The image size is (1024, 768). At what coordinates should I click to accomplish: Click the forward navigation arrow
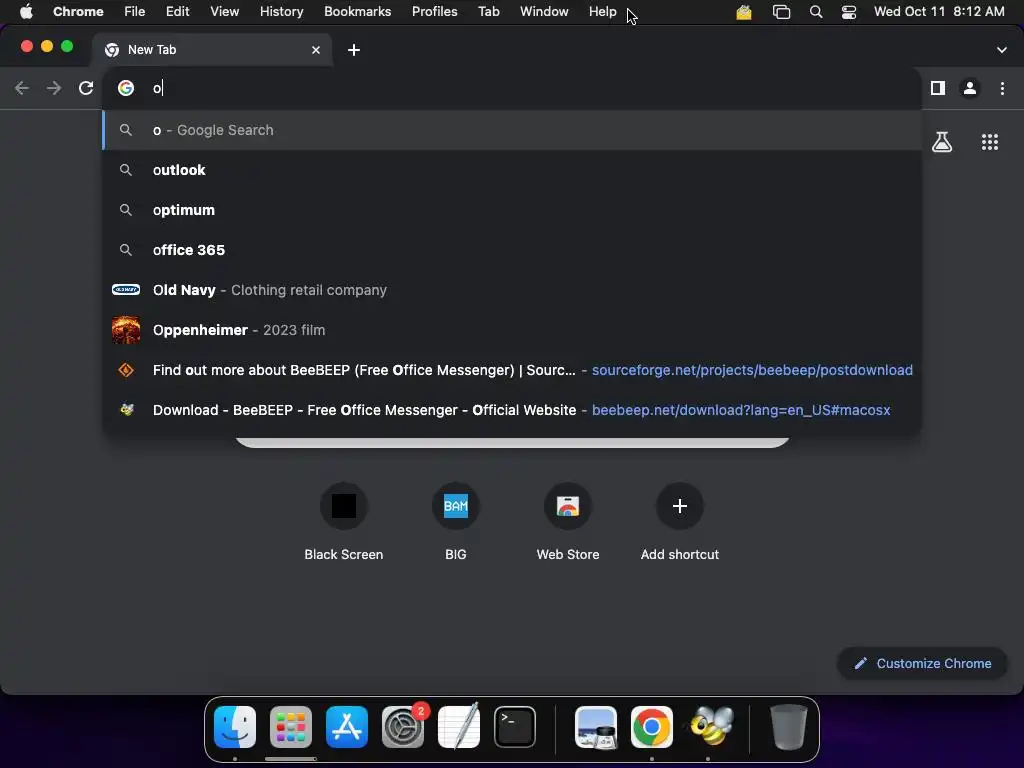(x=54, y=88)
